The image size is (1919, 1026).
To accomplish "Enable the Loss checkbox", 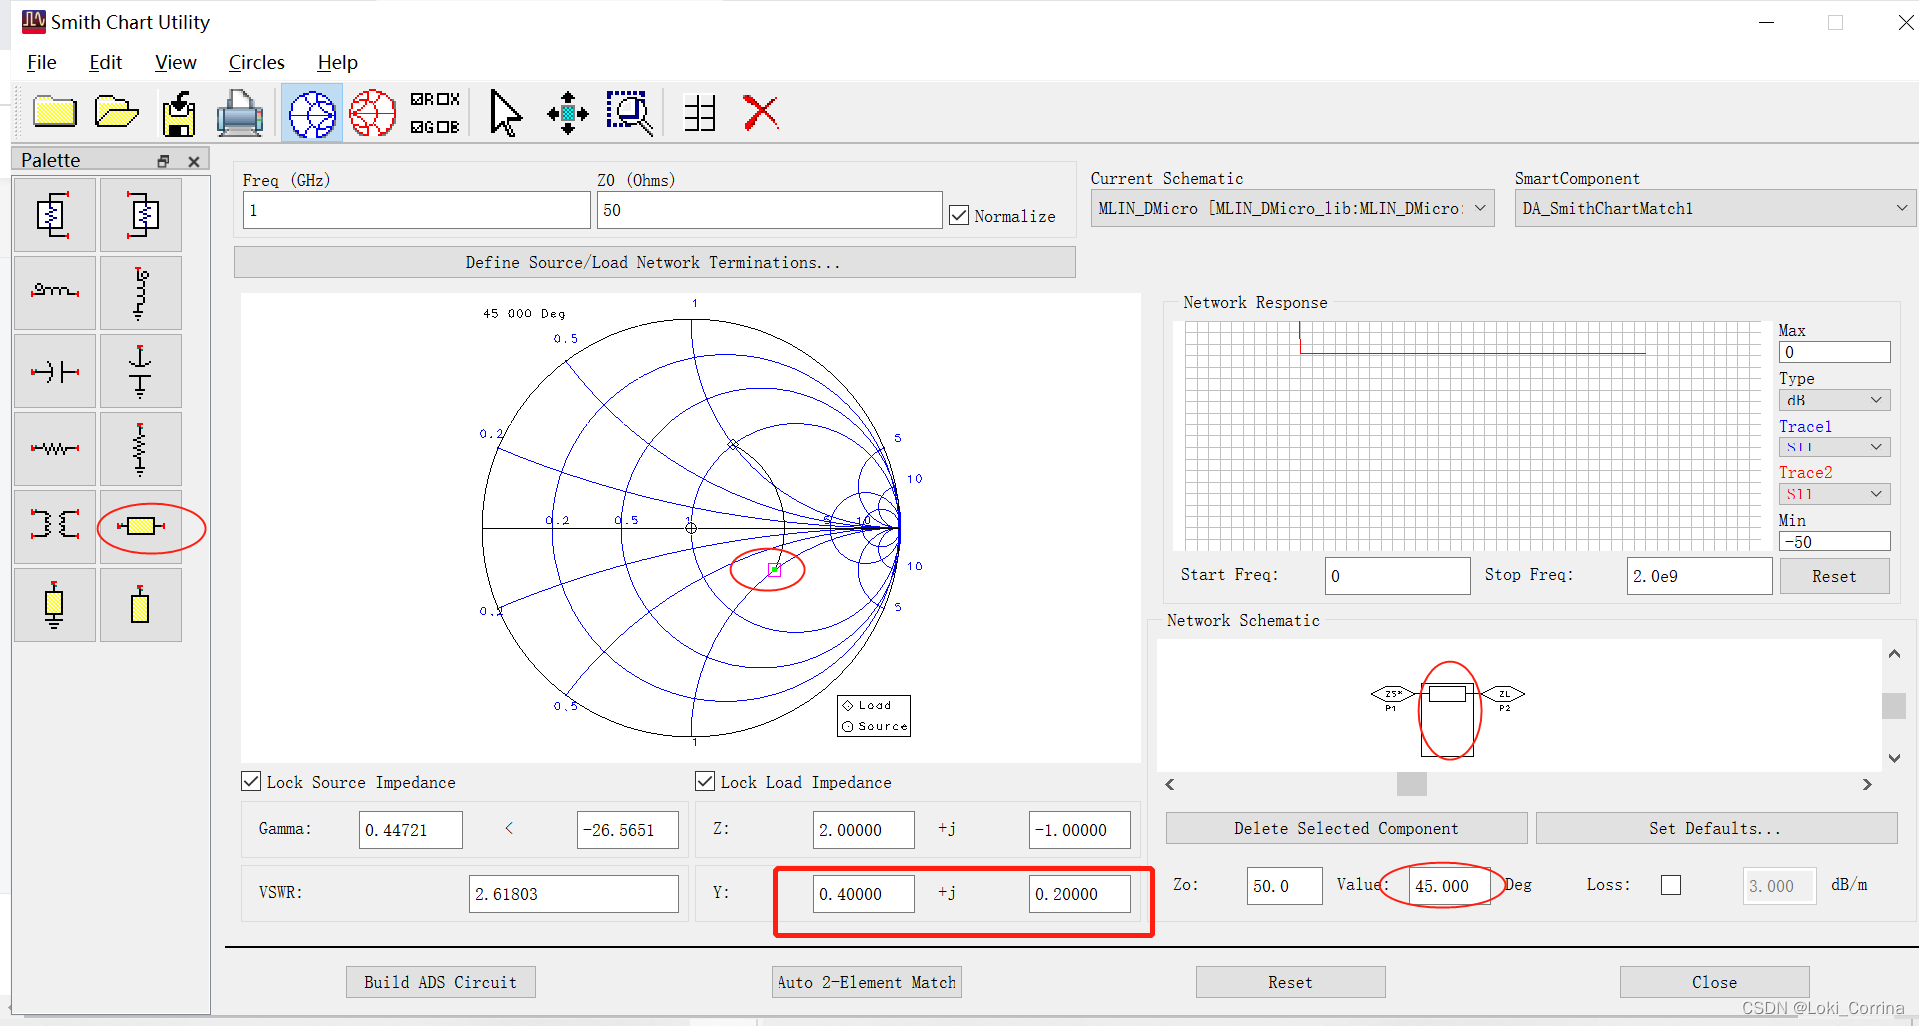I will 1671,885.
